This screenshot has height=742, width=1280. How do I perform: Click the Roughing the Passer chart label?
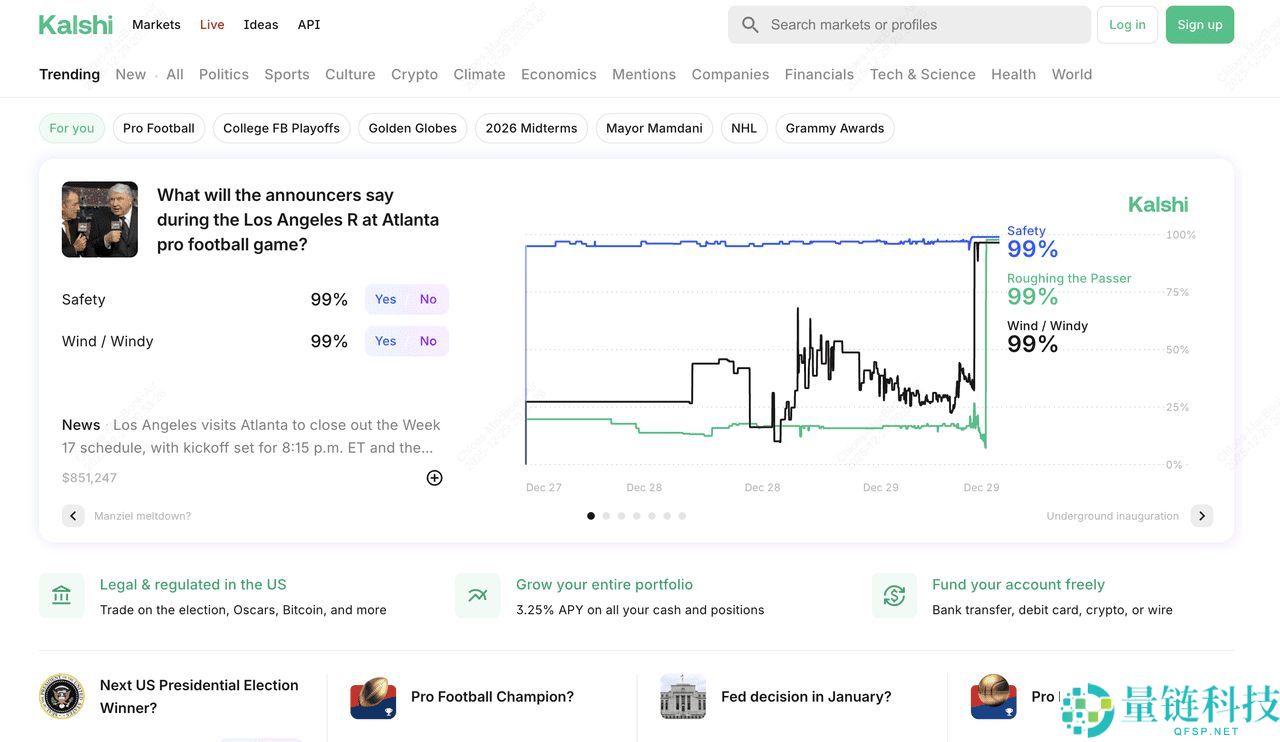click(x=1069, y=278)
